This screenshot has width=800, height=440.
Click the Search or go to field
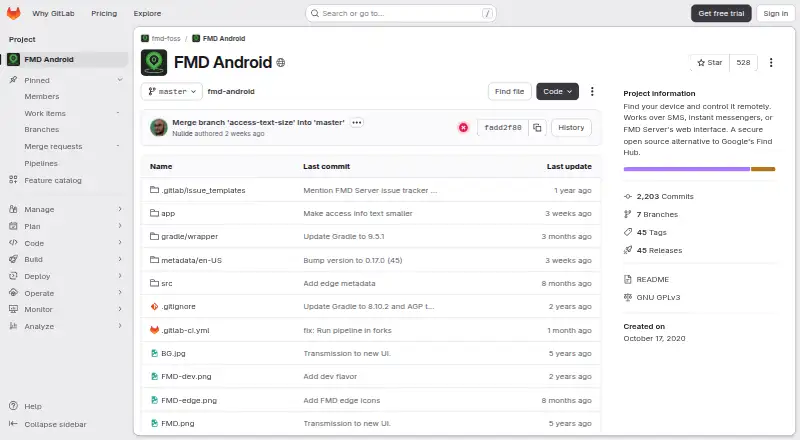click(x=401, y=13)
